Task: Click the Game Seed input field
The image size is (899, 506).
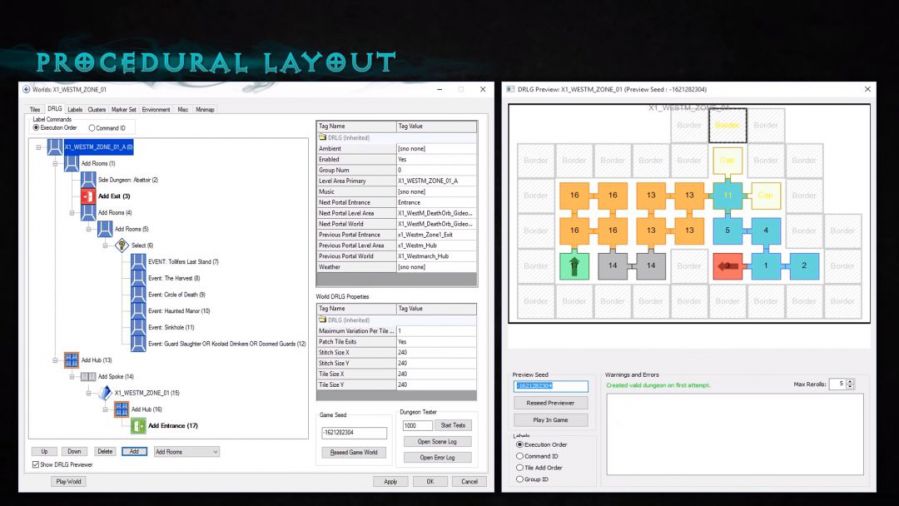Action: 354,433
